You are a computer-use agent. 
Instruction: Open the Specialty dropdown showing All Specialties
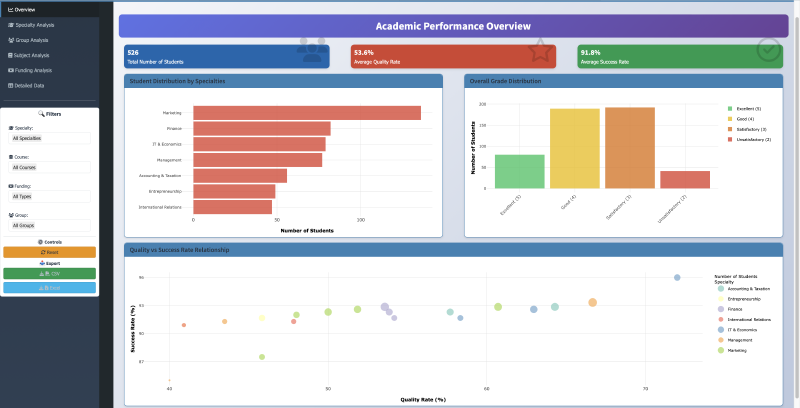click(x=49, y=138)
